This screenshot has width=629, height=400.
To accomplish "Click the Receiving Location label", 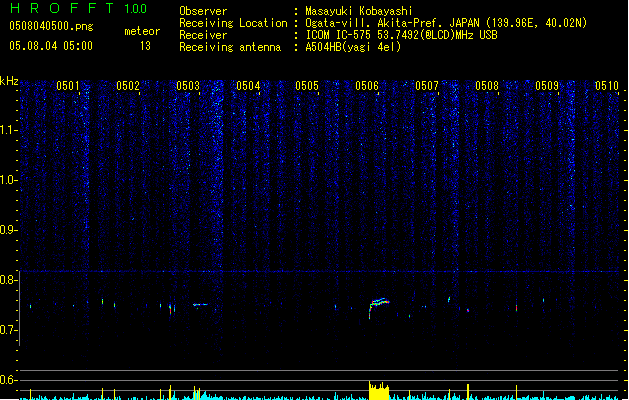I will [233, 23].
